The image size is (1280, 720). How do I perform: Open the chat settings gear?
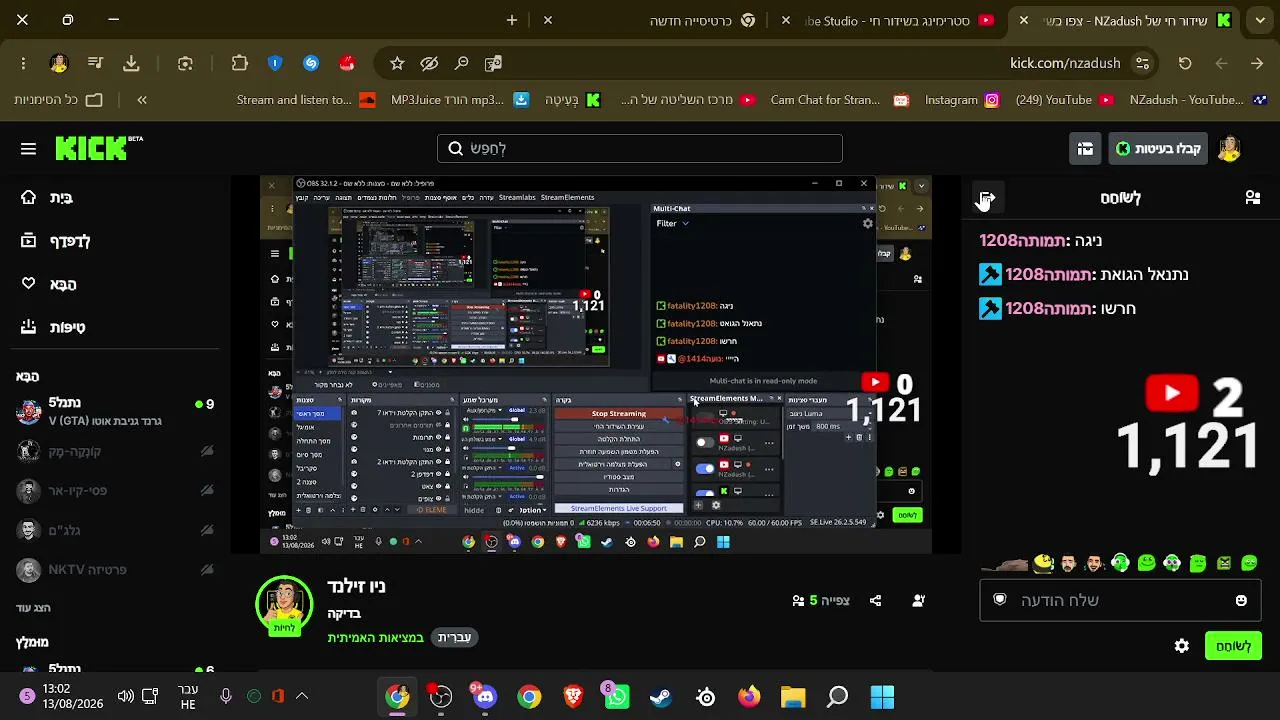coord(1182,646)
